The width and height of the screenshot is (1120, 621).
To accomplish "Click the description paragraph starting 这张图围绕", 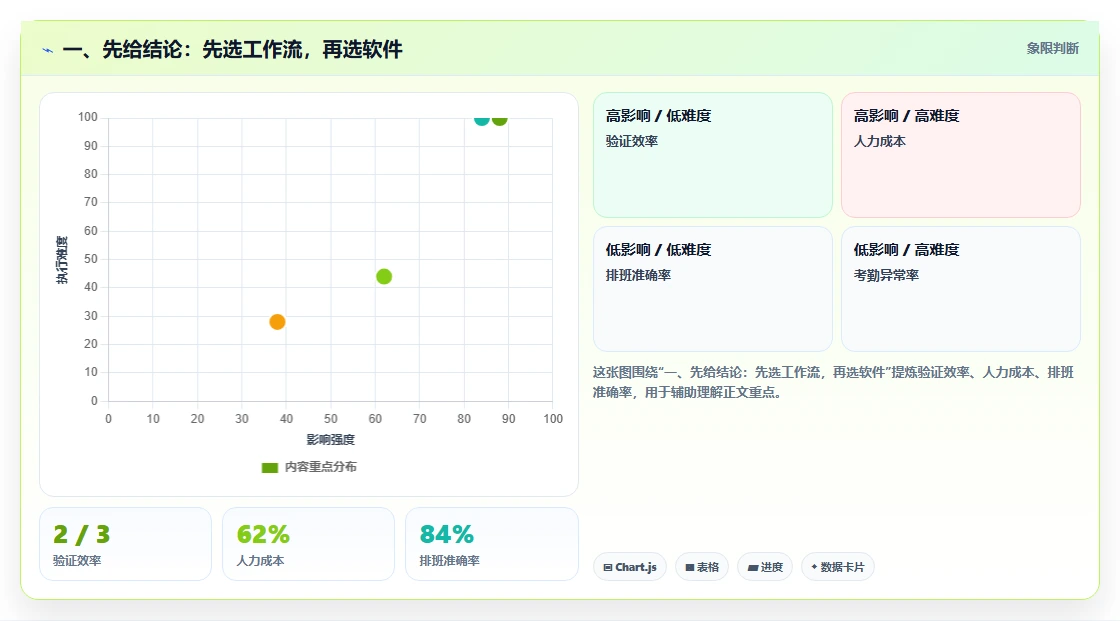I will (x=833, y=382).
